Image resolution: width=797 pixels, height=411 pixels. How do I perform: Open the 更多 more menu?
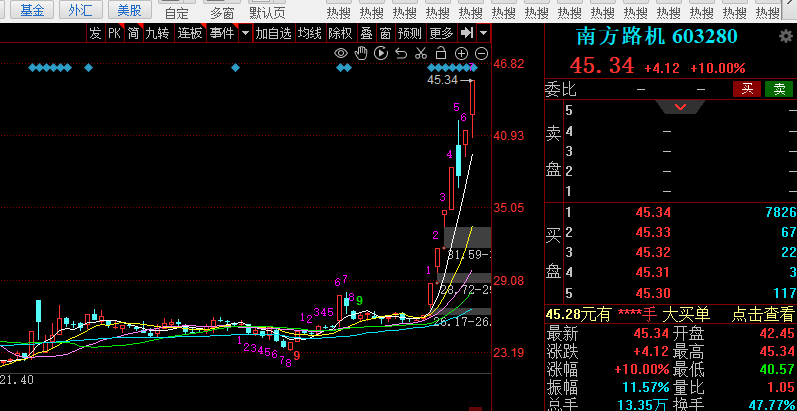tap(441, 34)
